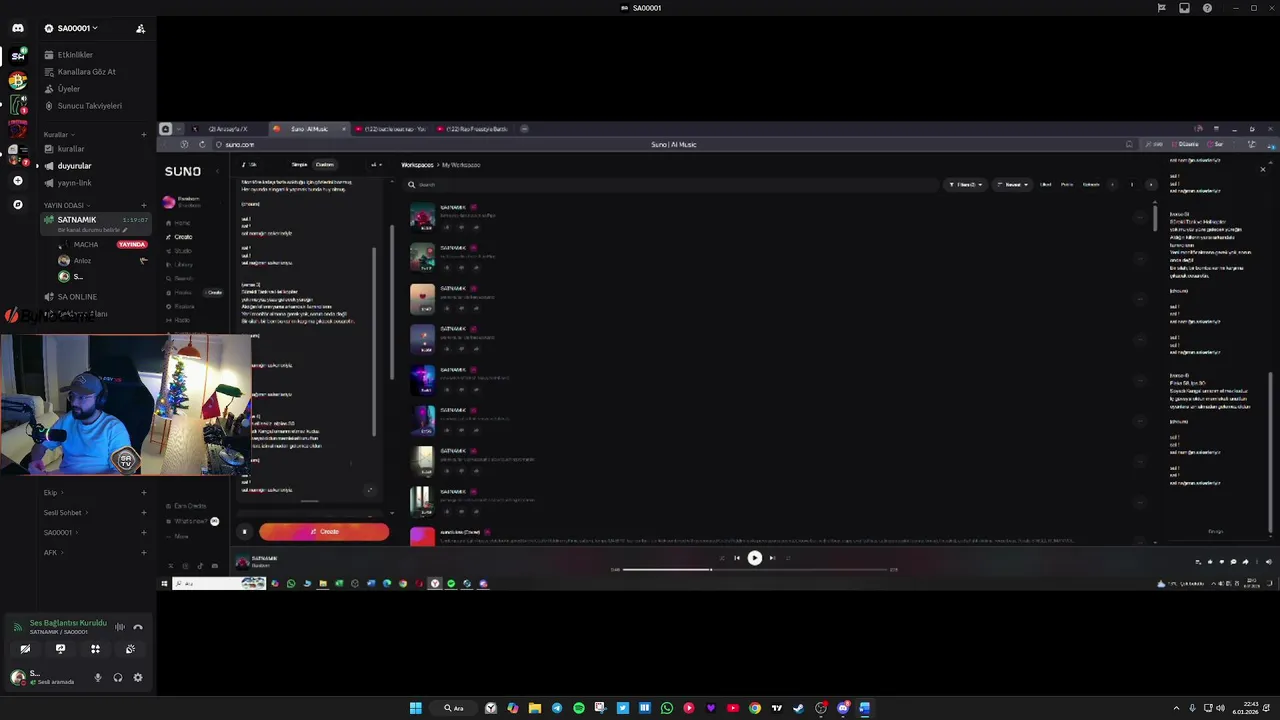Edit channel status pencil under SATNAMIK
Viewport: 1280px width, 720px height.
[125, 230]
